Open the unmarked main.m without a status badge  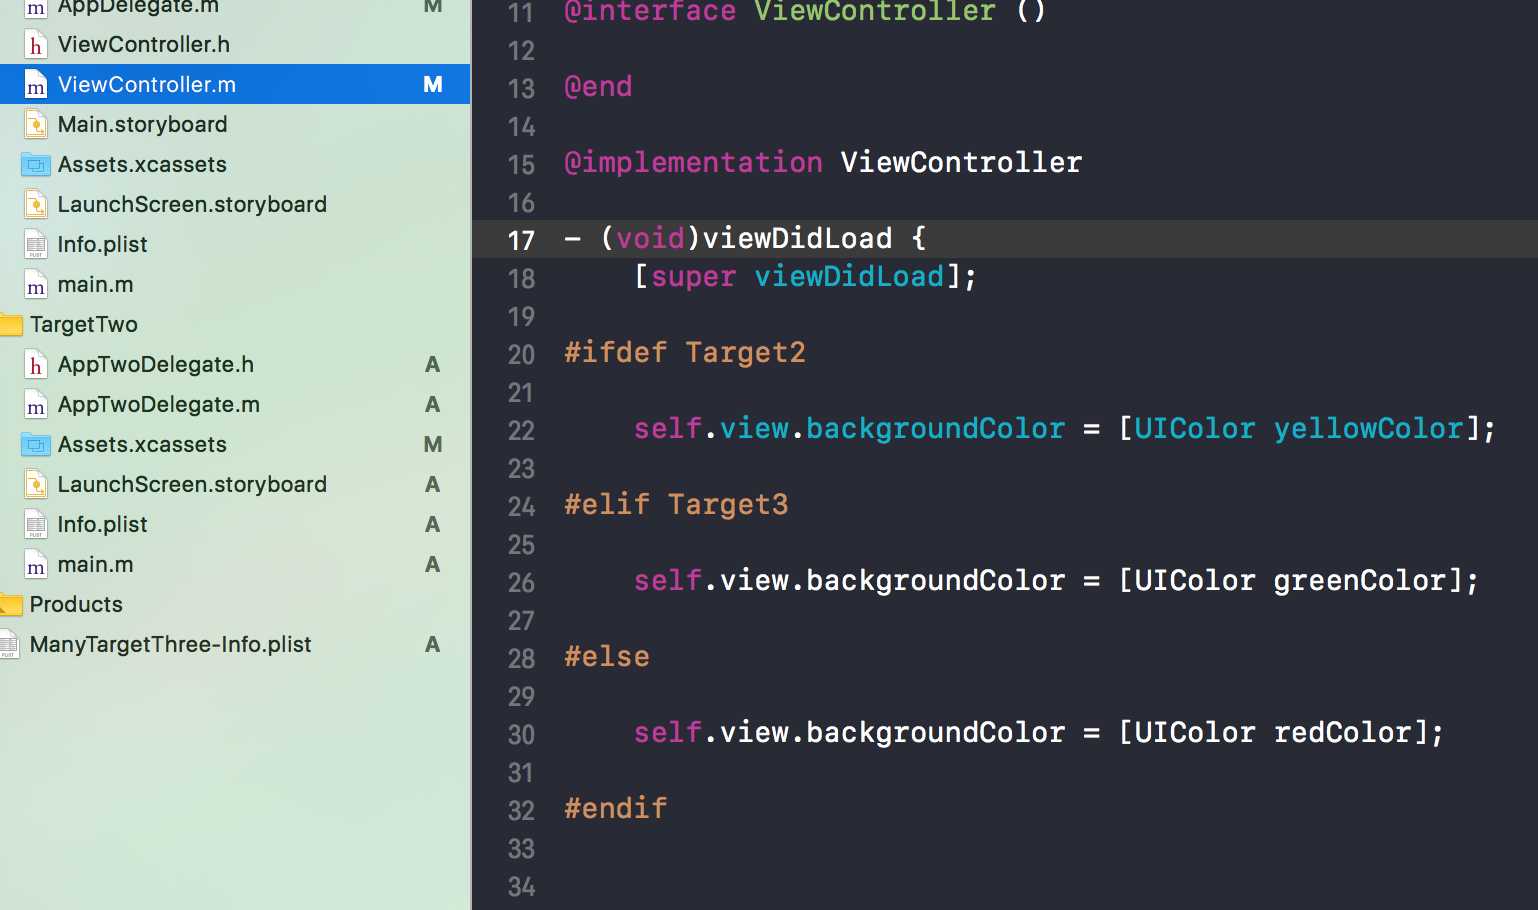click(x=95, y=284)
